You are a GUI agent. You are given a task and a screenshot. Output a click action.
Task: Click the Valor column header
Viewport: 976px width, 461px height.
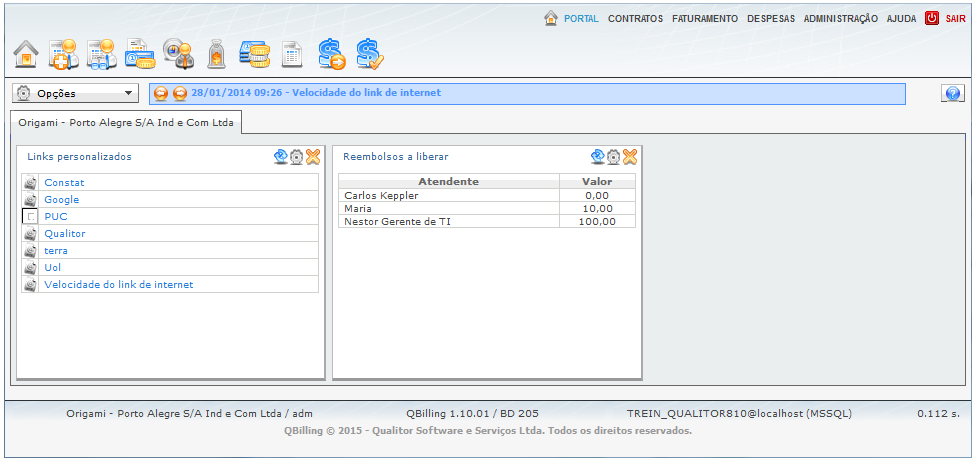click(597, 181)
